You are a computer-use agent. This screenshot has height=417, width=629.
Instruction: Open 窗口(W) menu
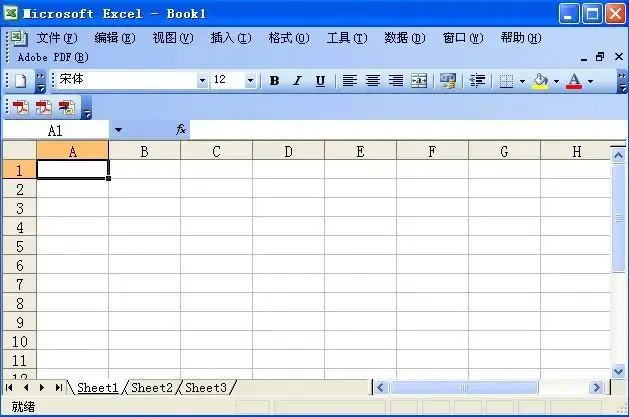point(463,38)
